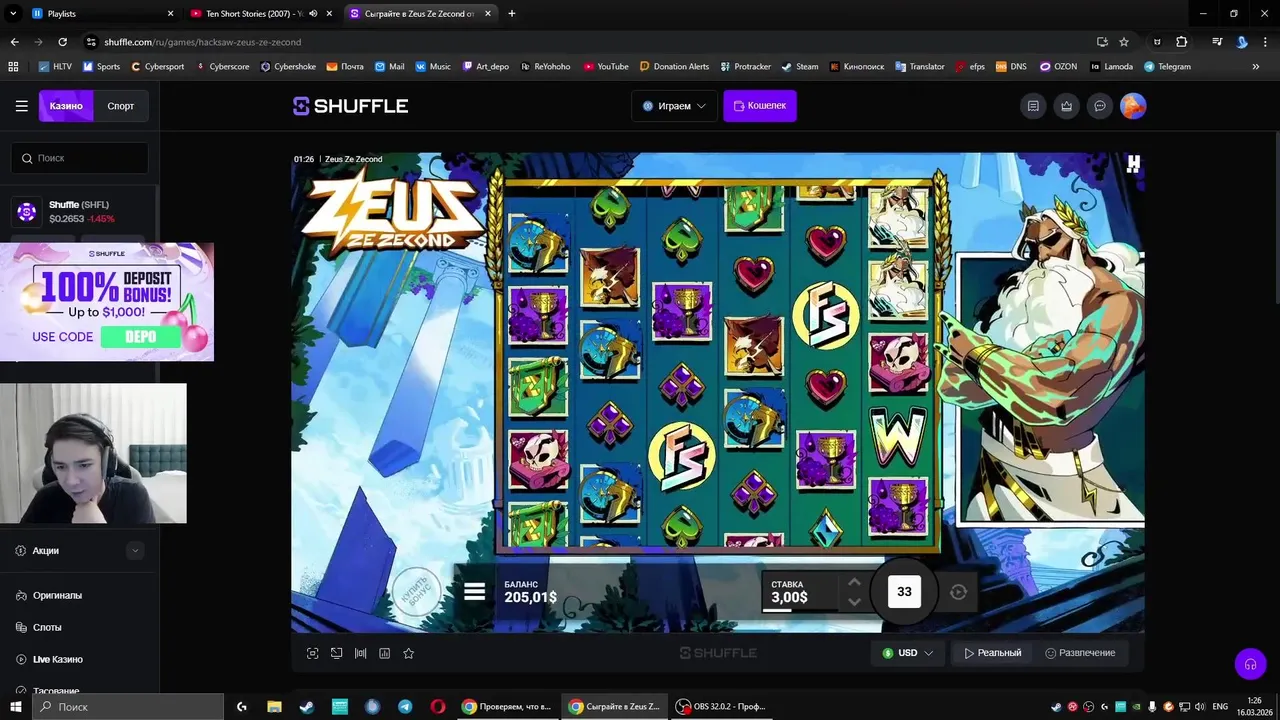The height and width of the screenshot is (720, 1280).
Task: Enter fullscreen mode for the game
Action: coord(313,653)
